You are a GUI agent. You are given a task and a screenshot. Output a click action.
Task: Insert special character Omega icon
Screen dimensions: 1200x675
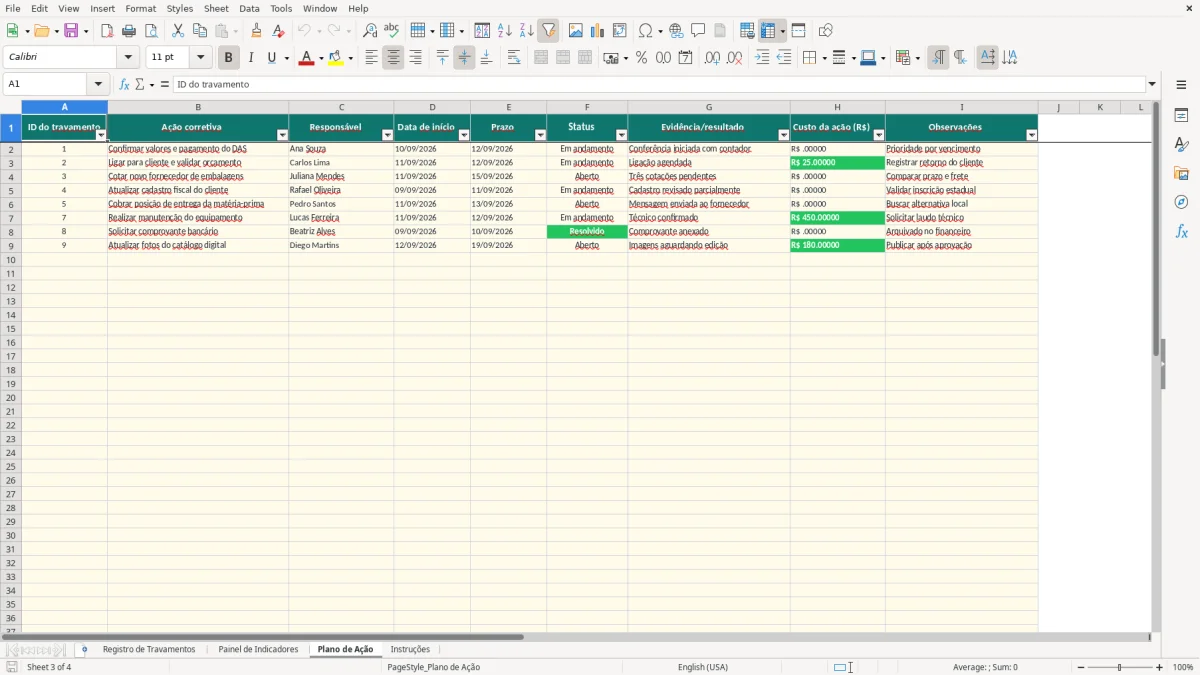click(x=645, y=31)
